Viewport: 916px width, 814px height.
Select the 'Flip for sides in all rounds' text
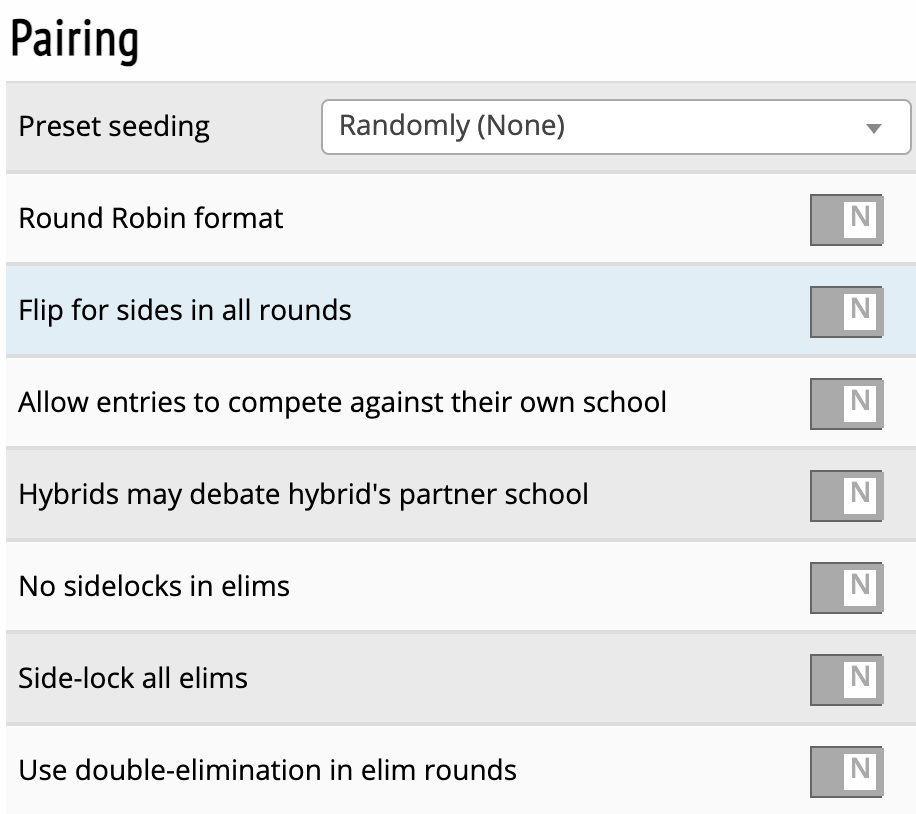[185, 311]
